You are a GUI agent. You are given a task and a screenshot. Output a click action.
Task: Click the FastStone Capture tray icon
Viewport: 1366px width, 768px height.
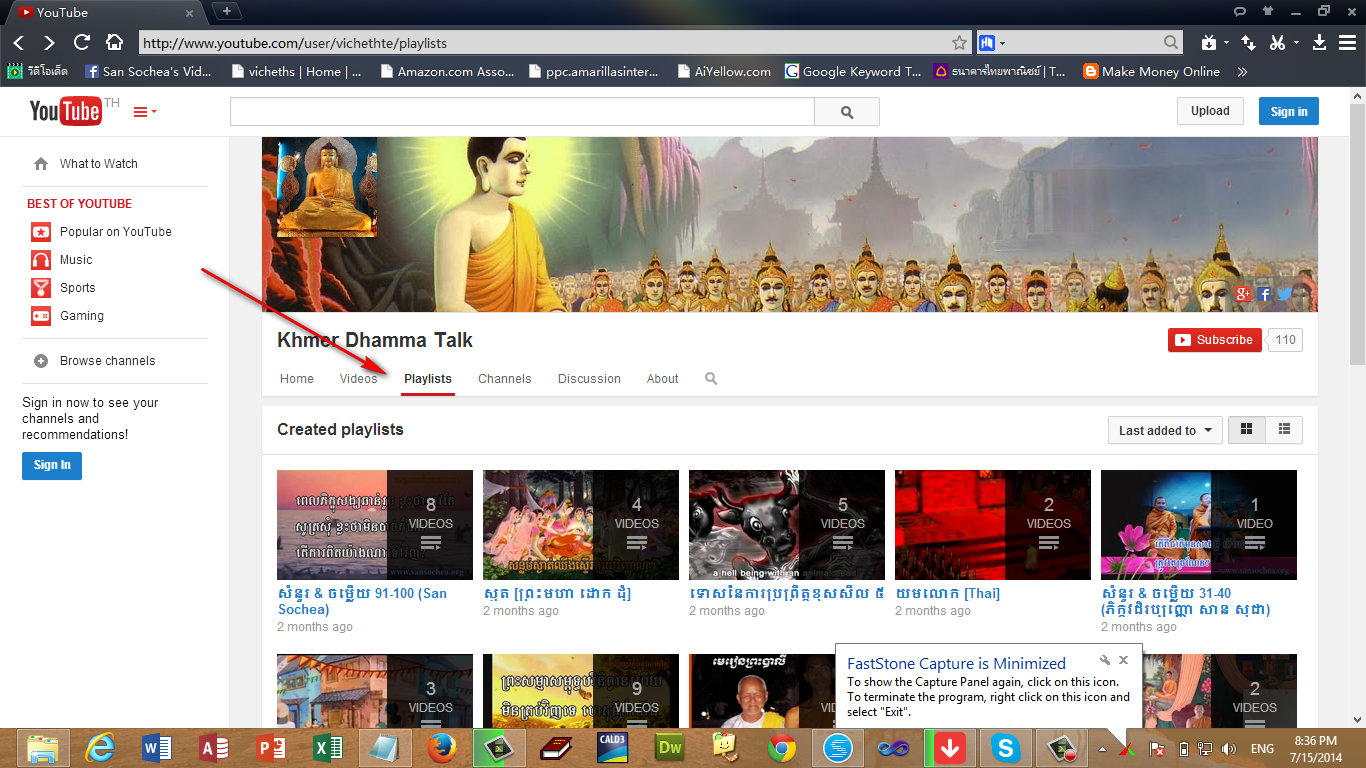[x=1127, y=749]
